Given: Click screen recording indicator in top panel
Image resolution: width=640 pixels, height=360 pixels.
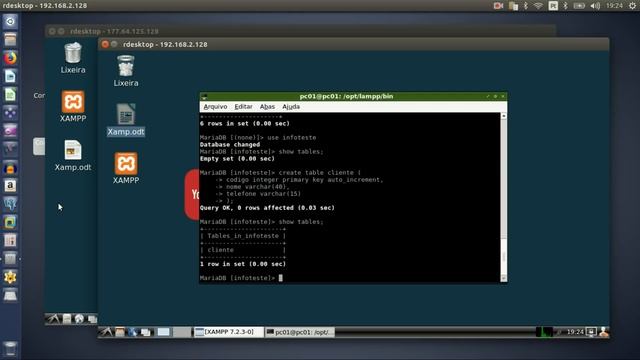Looking at the screenshot, I should [x=498, y=6].
